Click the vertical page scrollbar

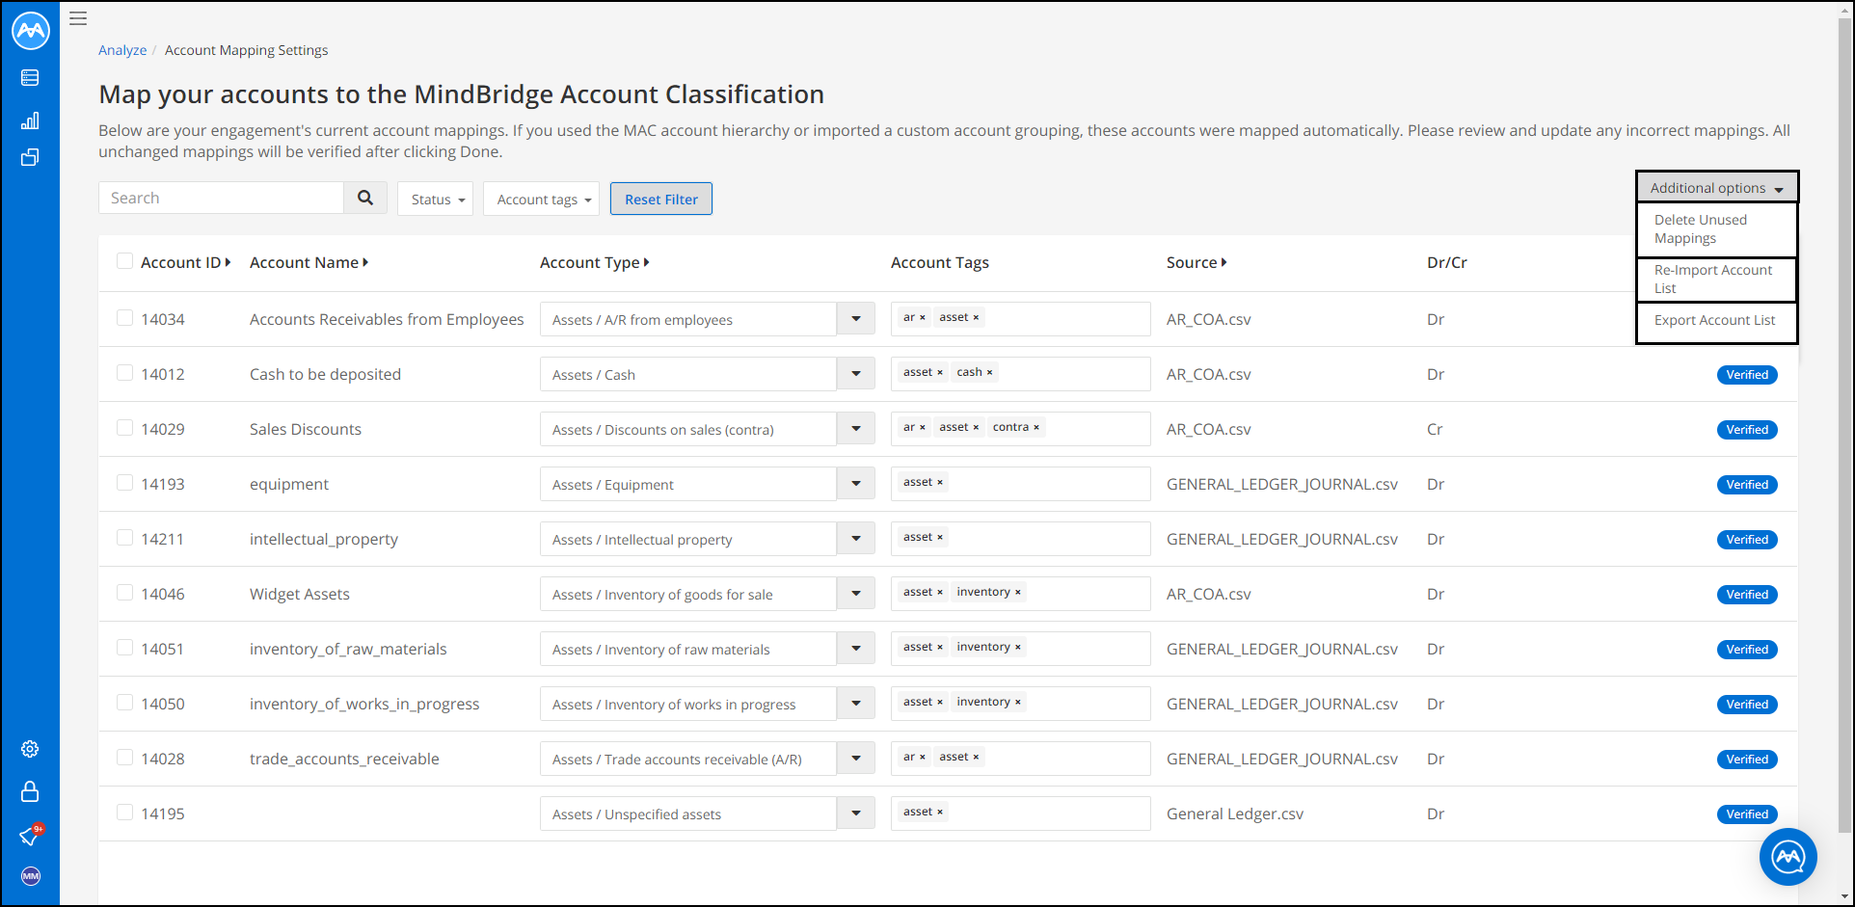[1845, 425]
